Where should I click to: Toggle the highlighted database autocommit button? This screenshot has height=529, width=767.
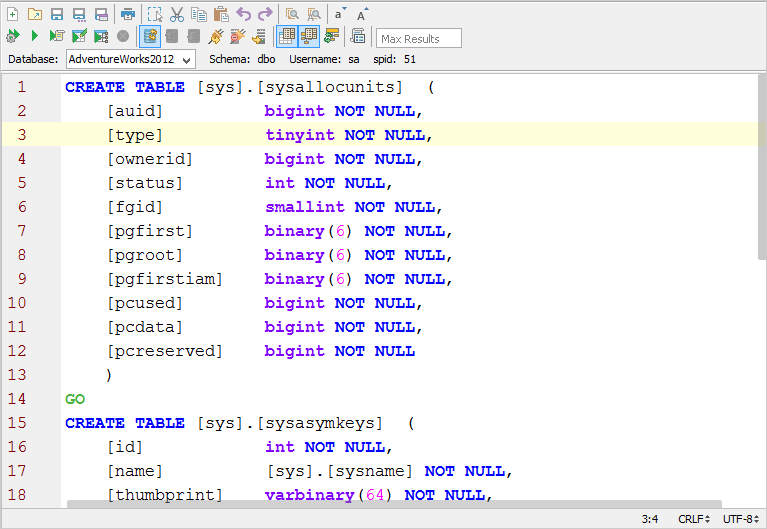(x=150, y=36)
